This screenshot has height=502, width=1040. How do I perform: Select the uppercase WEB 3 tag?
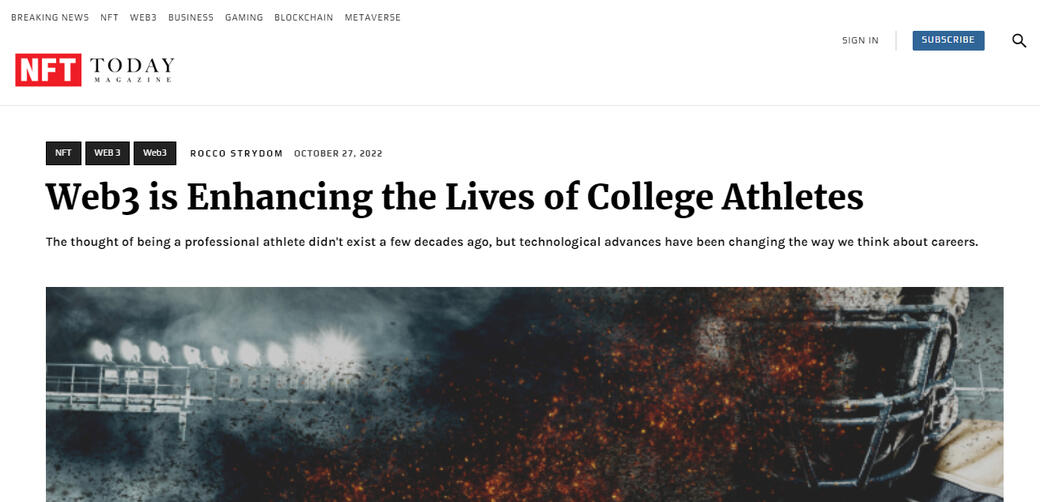[107, 153]
